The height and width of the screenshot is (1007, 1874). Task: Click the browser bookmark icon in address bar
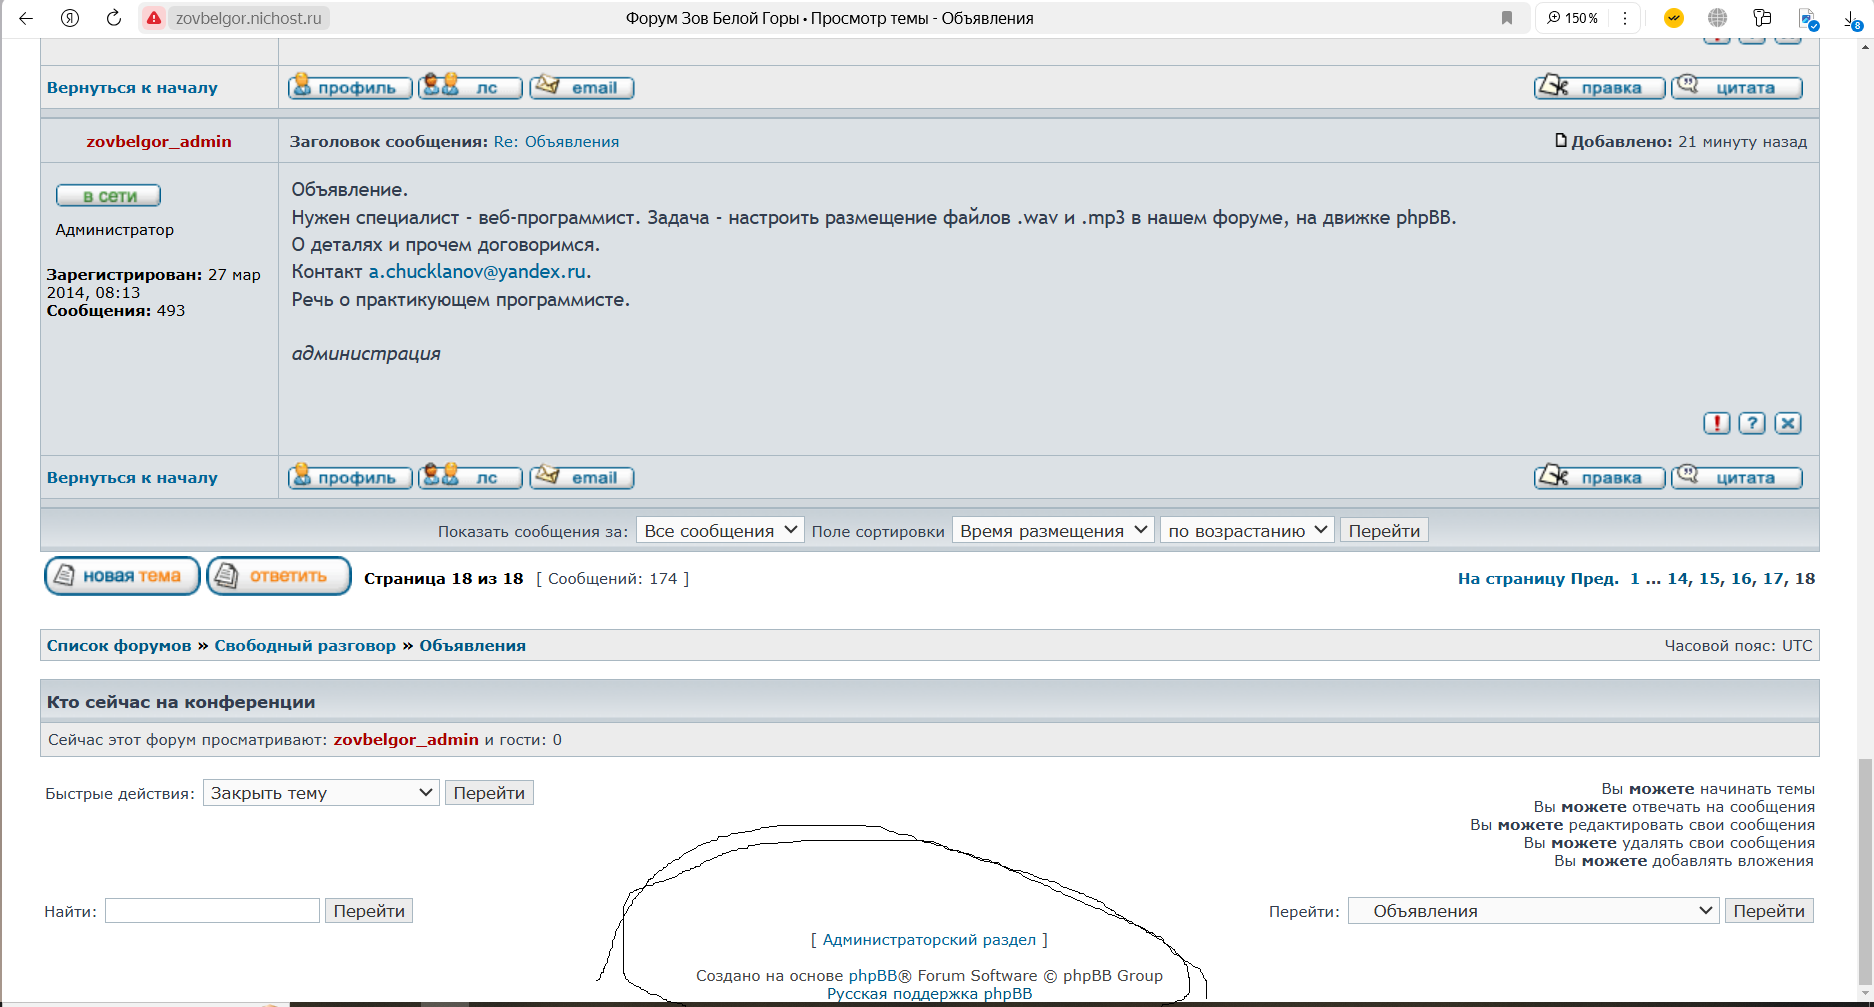point(1506,18)
